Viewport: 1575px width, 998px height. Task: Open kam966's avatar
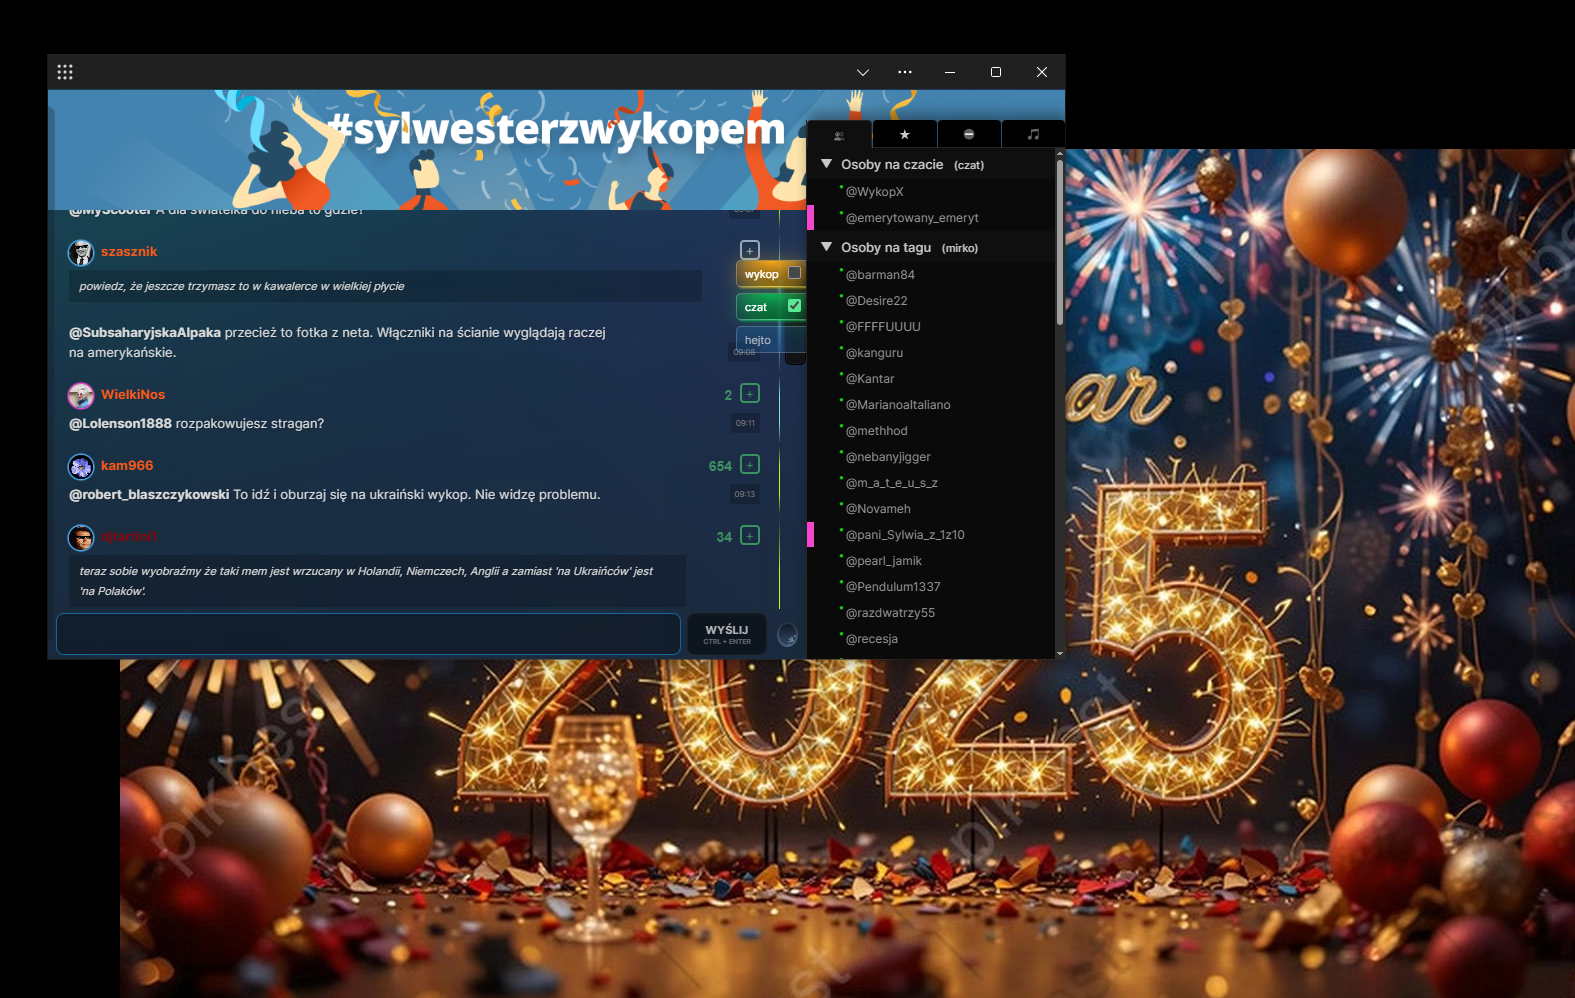click(81, 467)
